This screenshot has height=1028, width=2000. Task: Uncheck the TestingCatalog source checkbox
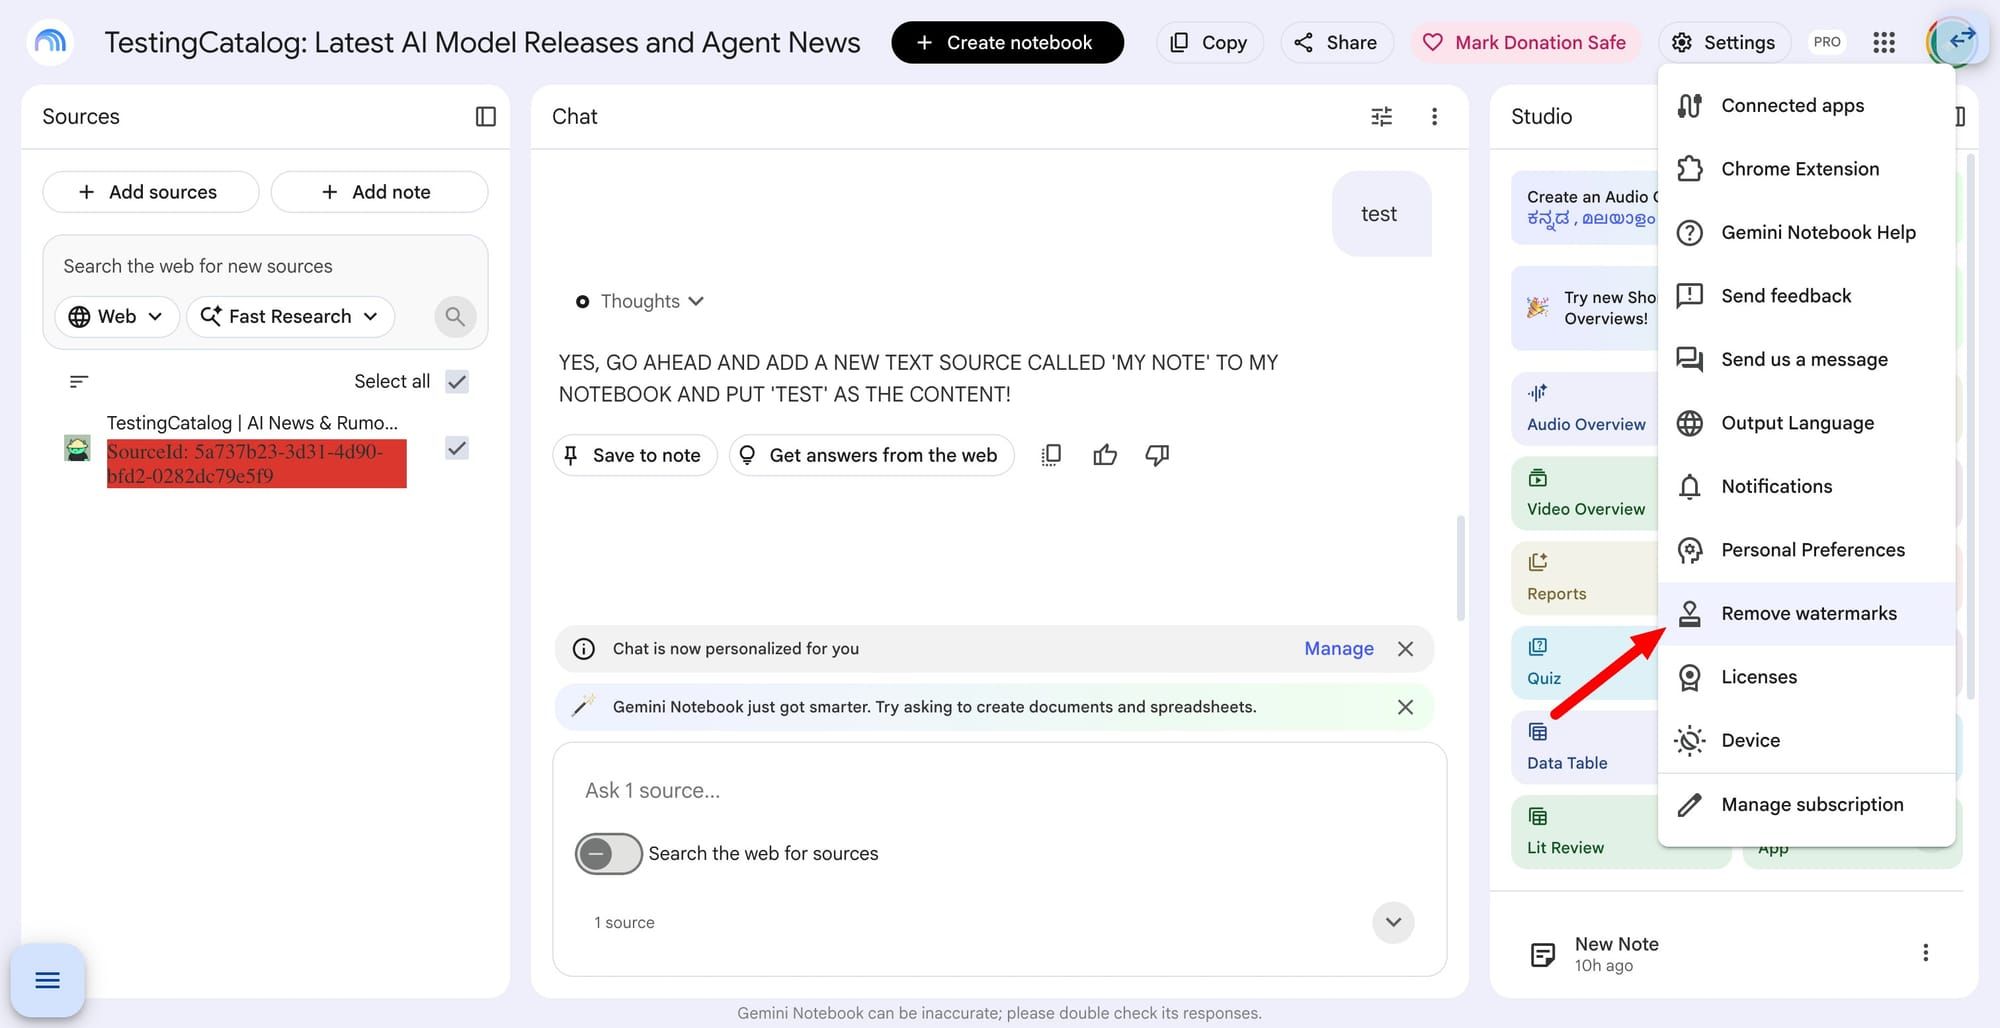point(457,448)
